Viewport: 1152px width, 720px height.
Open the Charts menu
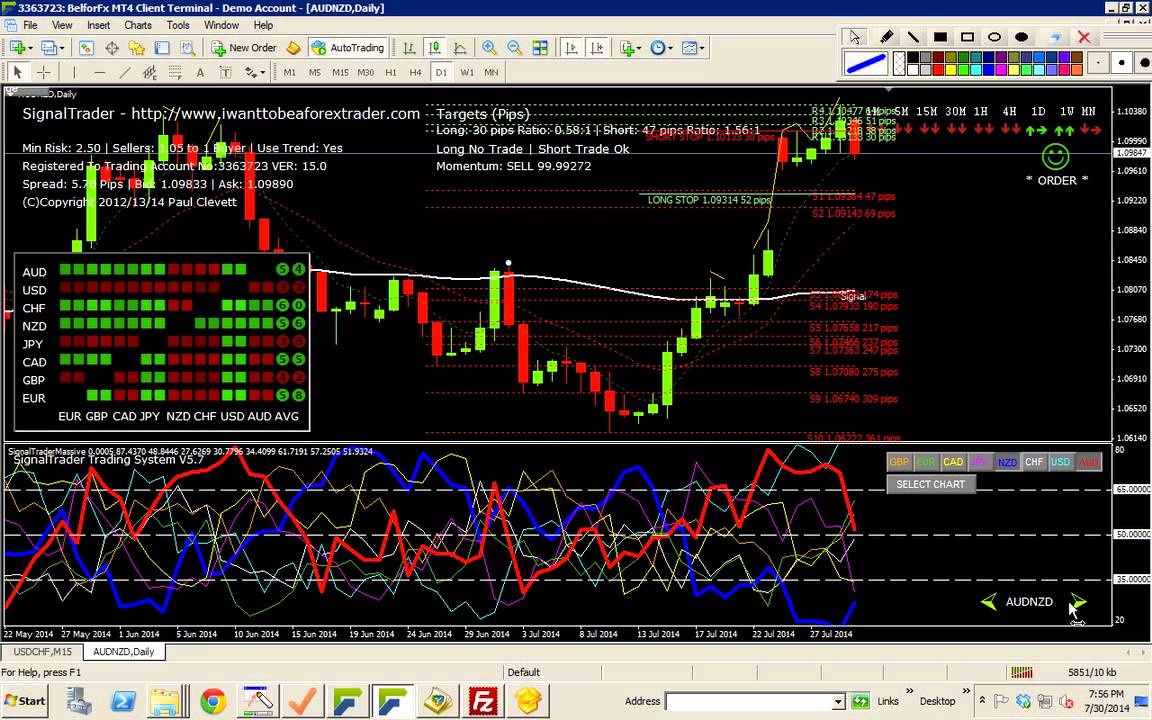[137, 25]
